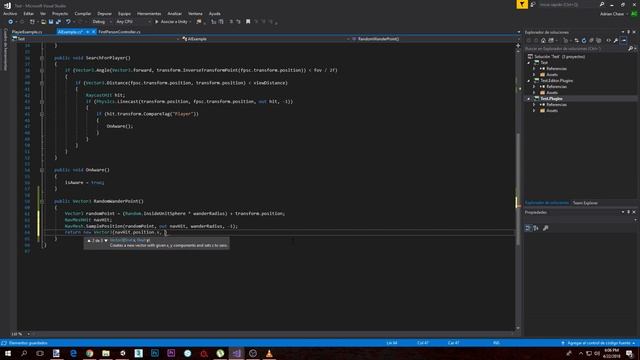Click the Save All icon in toolbar
Image resolution: width=640 pixels, height=360 pixels.
coord(58,22)
